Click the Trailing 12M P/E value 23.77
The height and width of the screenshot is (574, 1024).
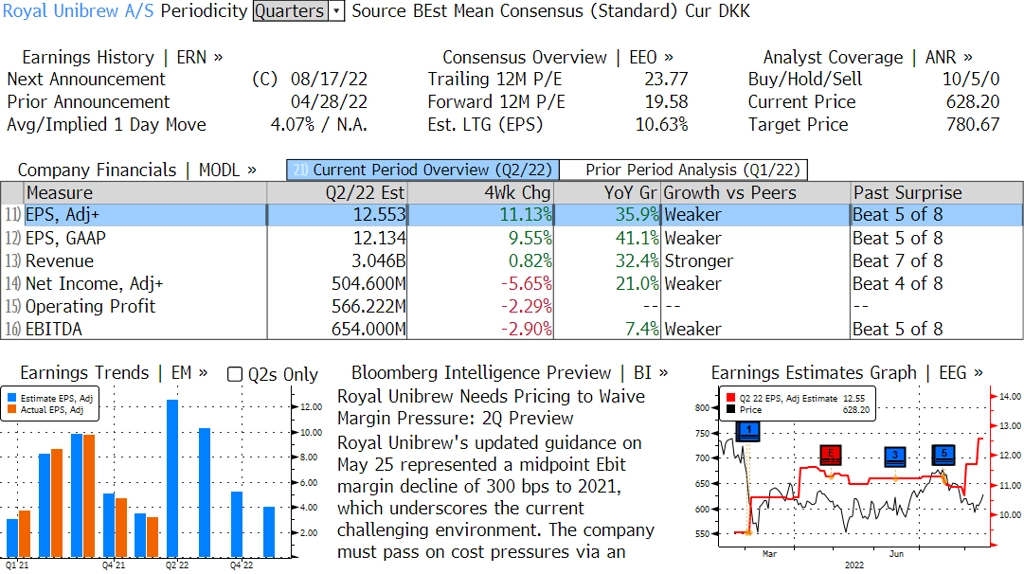click(666, 79)
